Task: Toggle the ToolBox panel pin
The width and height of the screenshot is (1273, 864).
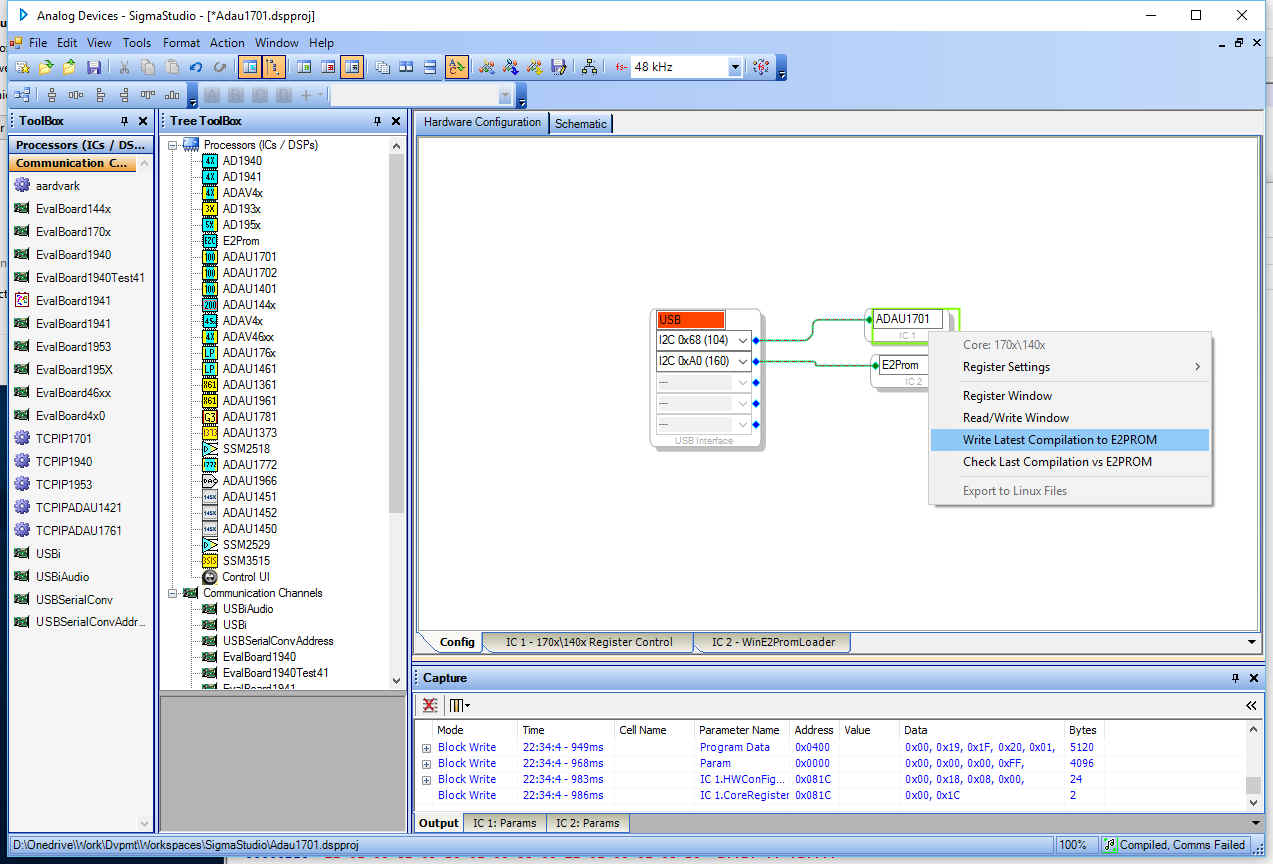Action: click(x=124, y=121)
